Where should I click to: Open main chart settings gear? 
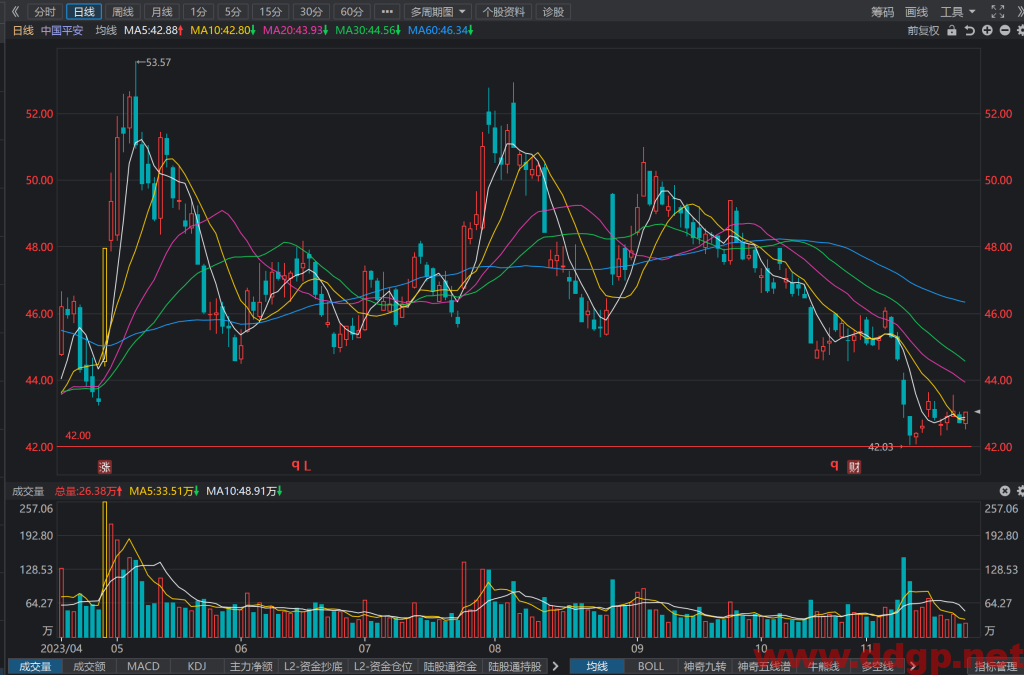(x=1020, y=31)
